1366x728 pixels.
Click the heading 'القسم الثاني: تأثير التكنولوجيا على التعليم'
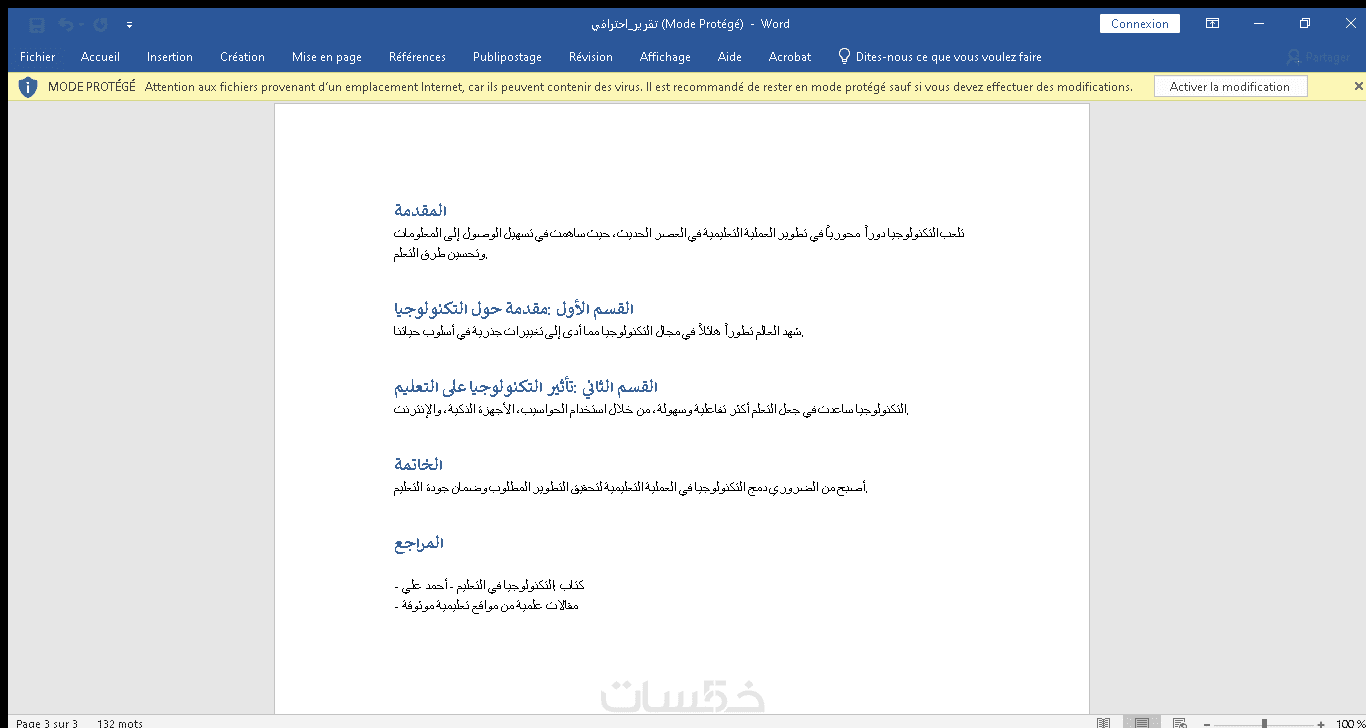point(526,386)
